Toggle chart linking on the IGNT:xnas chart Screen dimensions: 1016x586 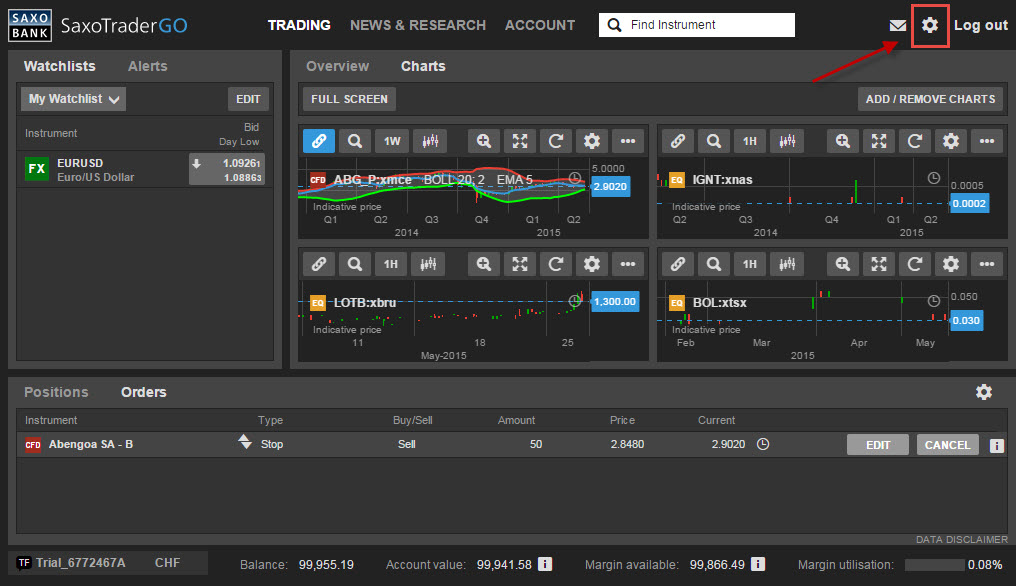[x=677, y=141]
